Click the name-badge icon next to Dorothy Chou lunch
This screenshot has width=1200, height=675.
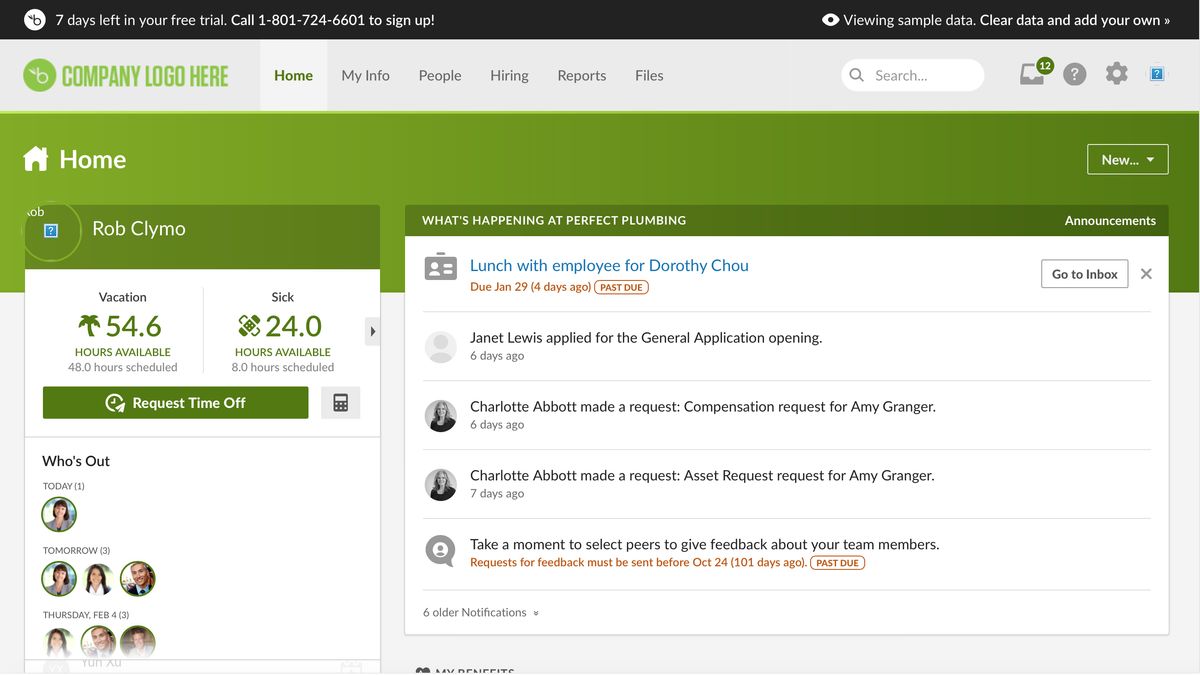[x=440, y=267]
